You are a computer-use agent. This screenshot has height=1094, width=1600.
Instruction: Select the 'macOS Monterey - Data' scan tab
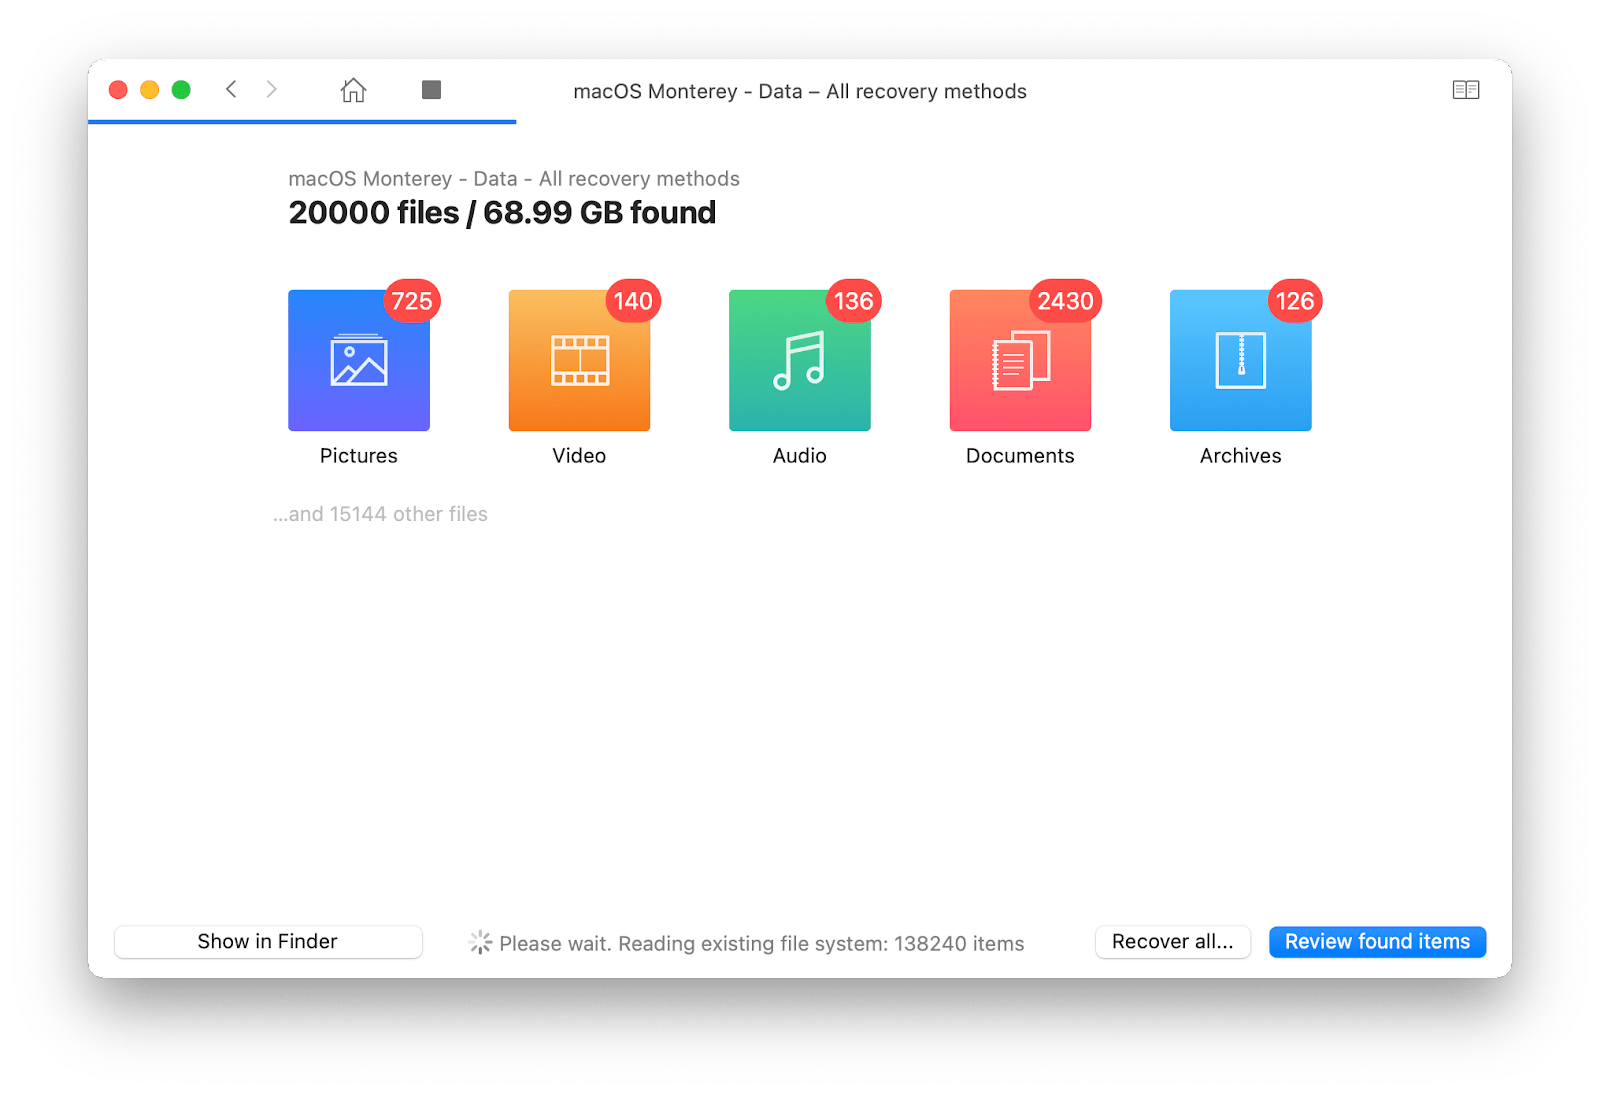[800, 91]
